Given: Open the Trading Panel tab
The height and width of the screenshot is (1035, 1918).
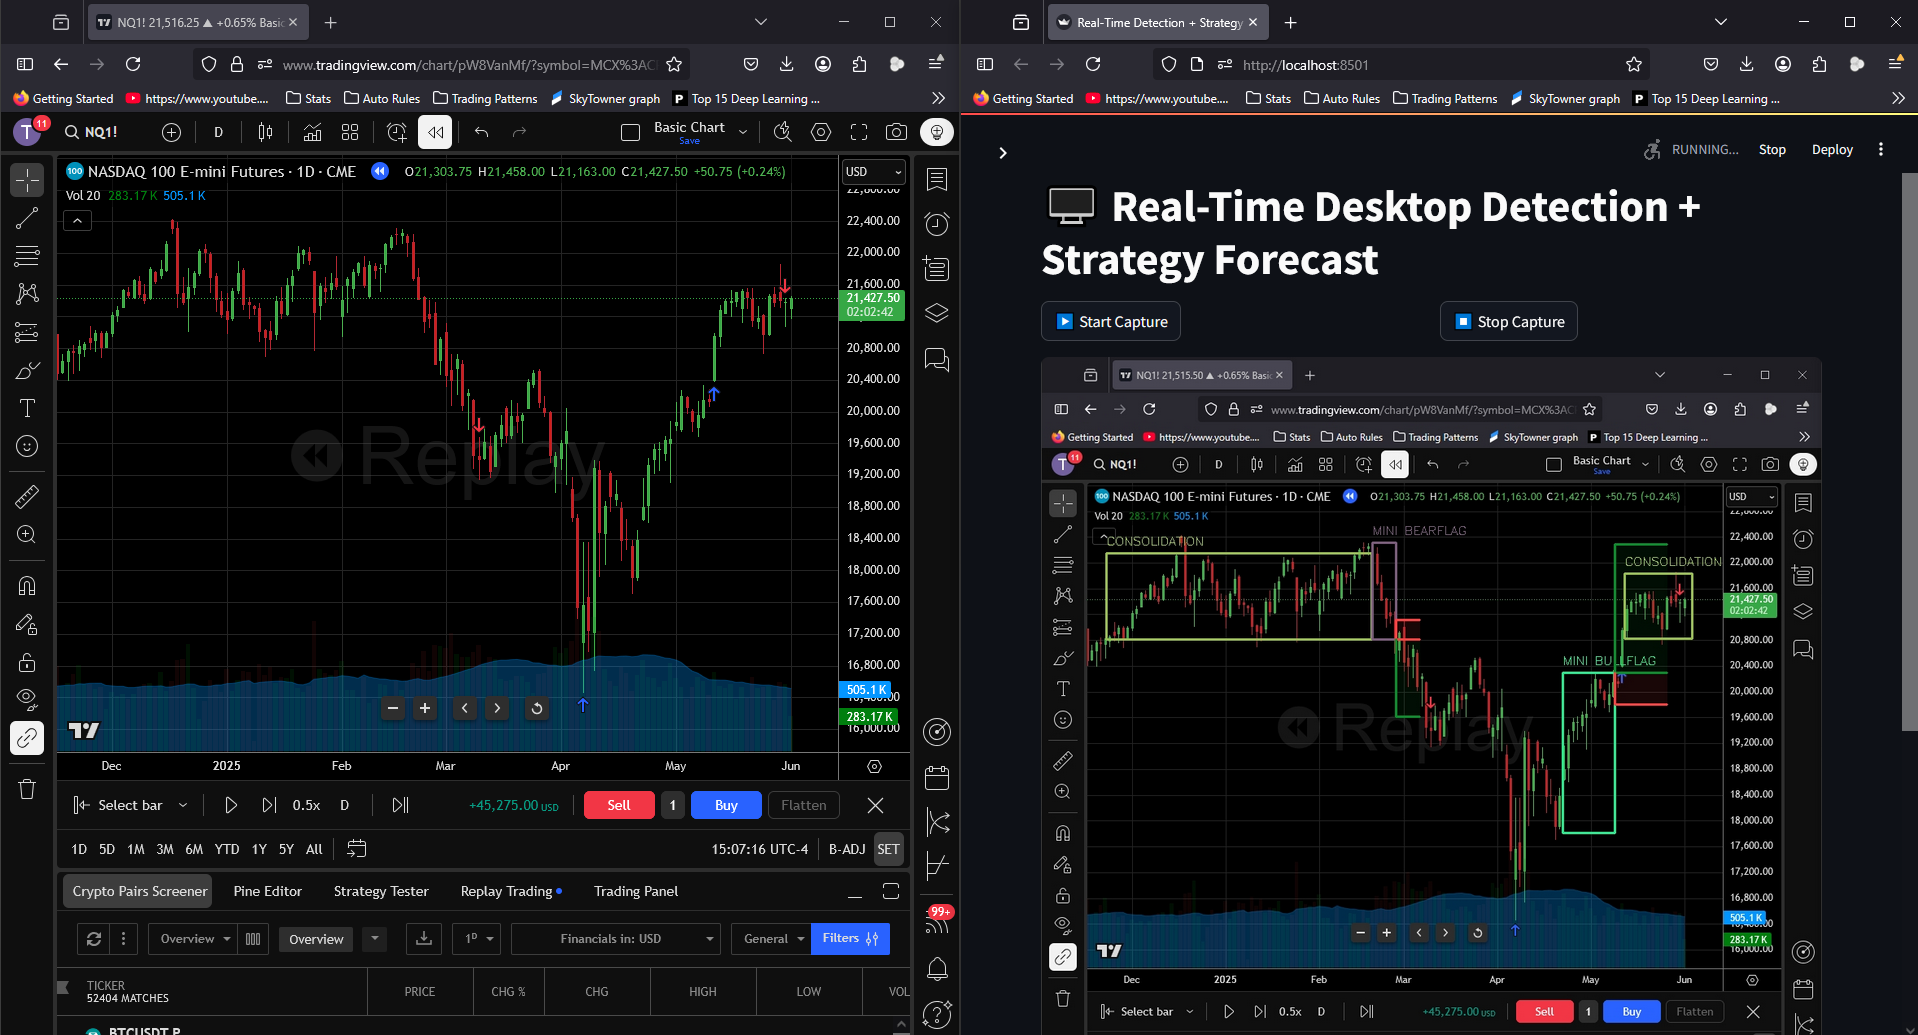Looking at the screenshot, I should (x=636, y=891).
